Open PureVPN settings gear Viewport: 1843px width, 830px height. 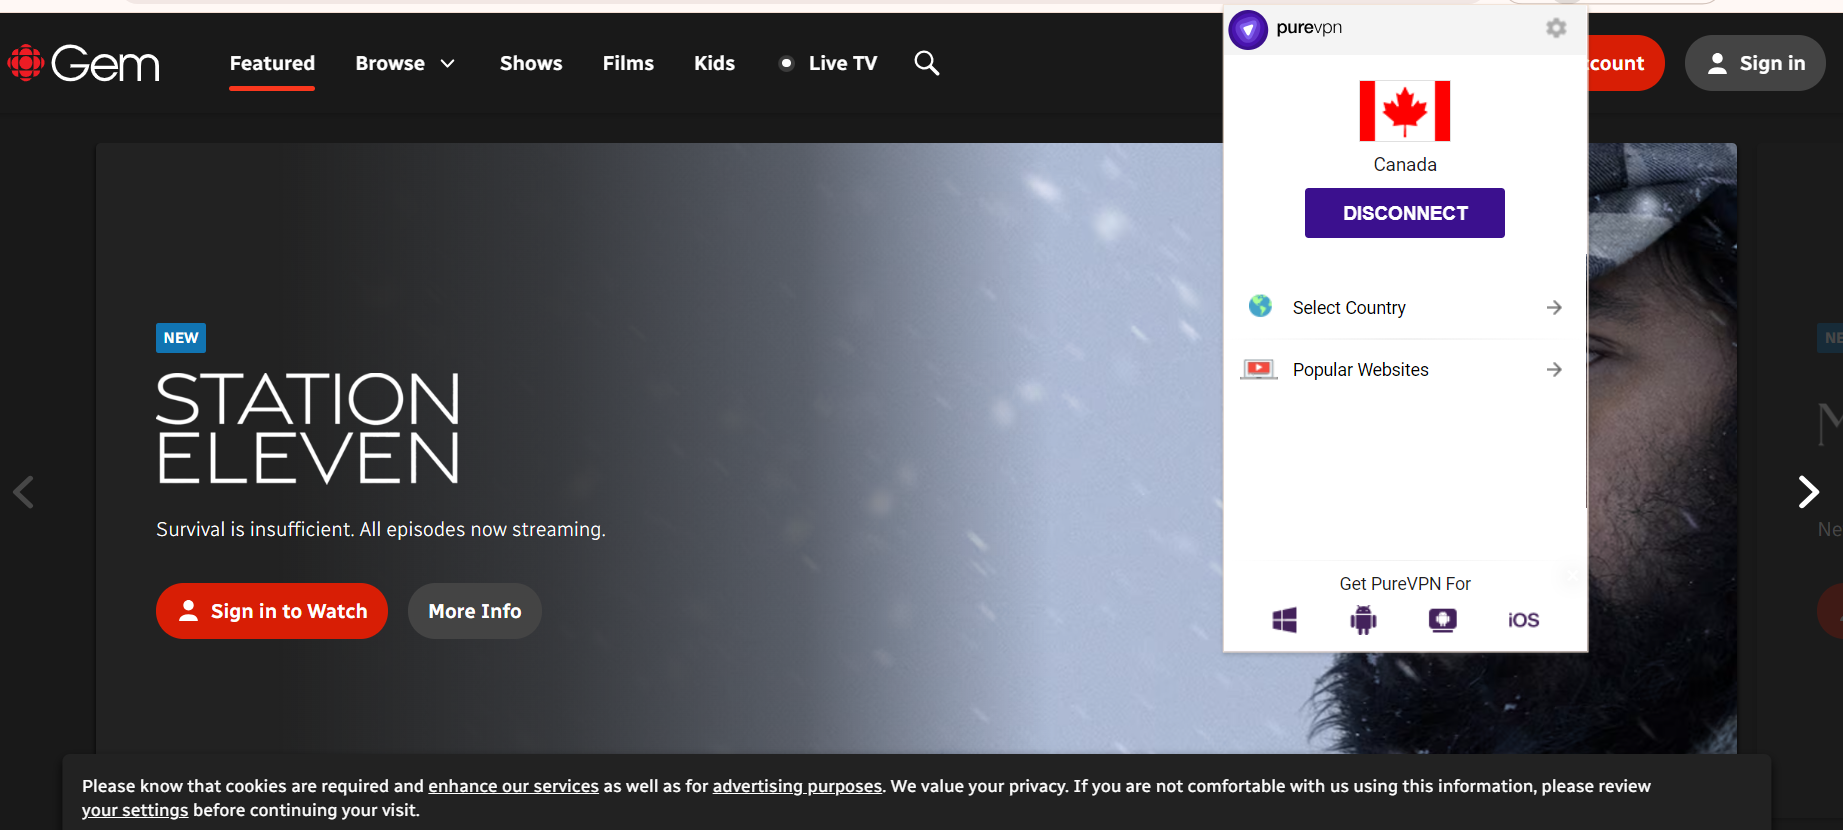coord(1556,28)
